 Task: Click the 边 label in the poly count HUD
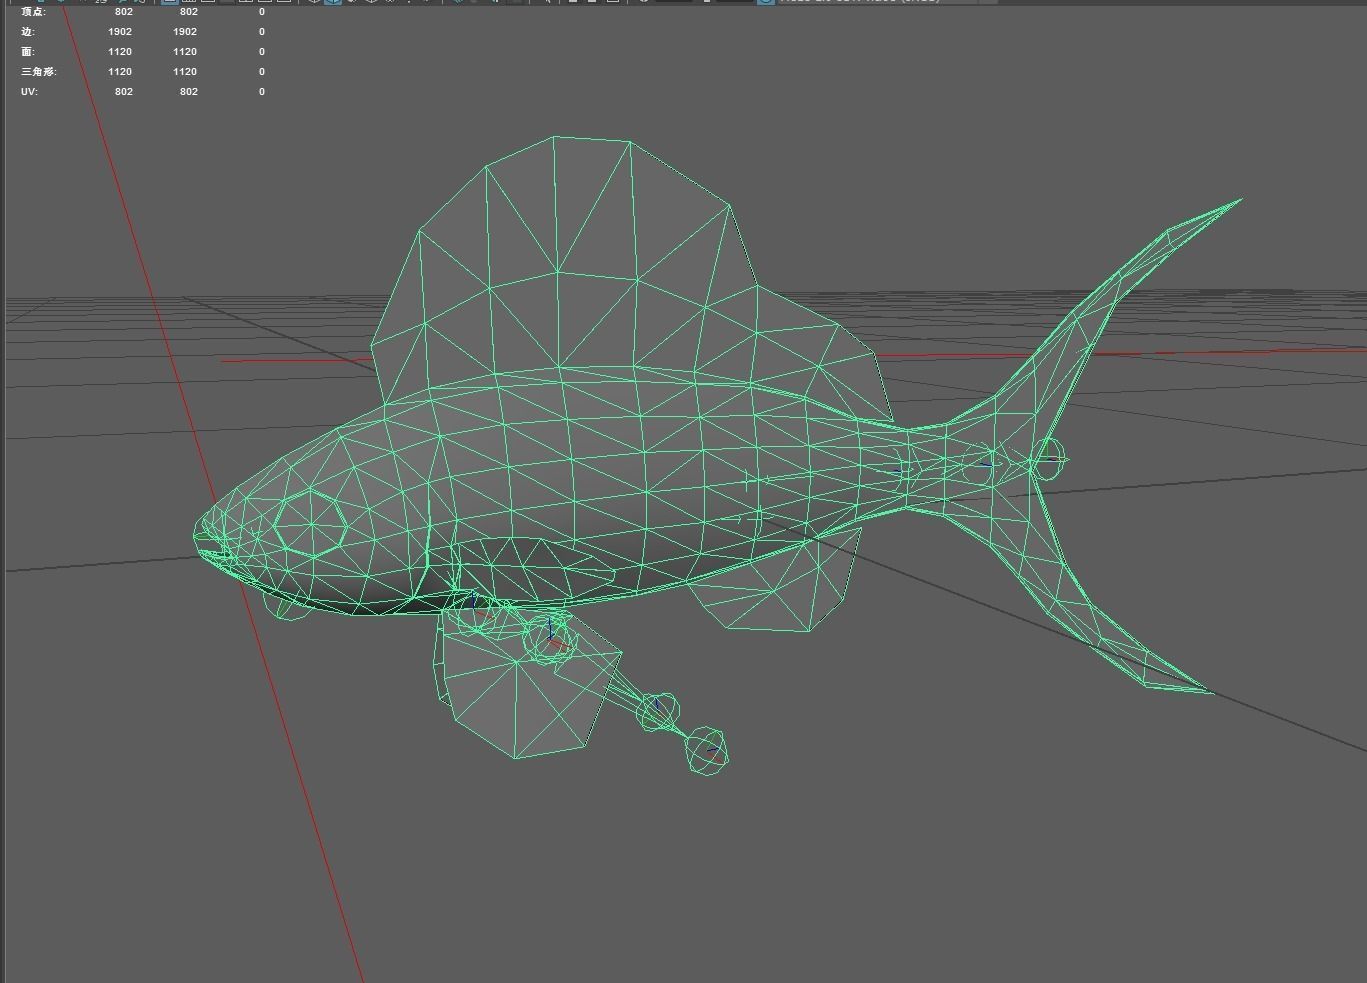(x=28, y=32)
